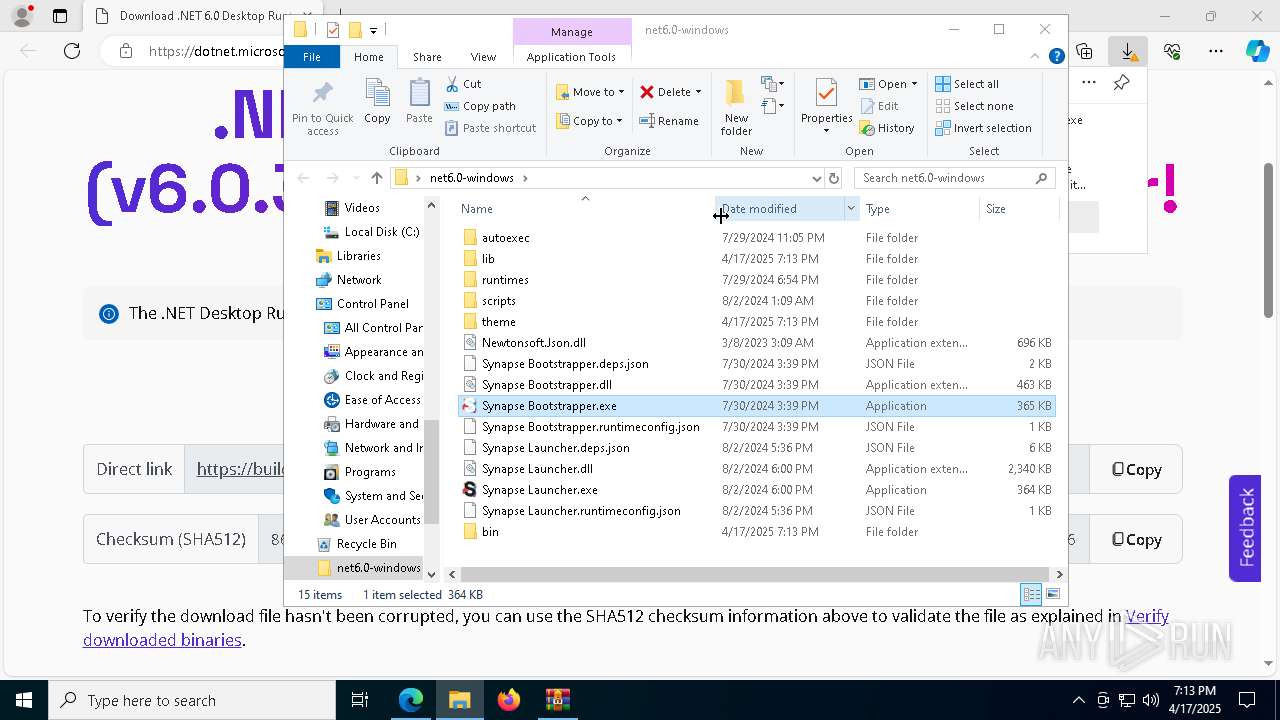Click Invert selection in the ribbon

983,128
